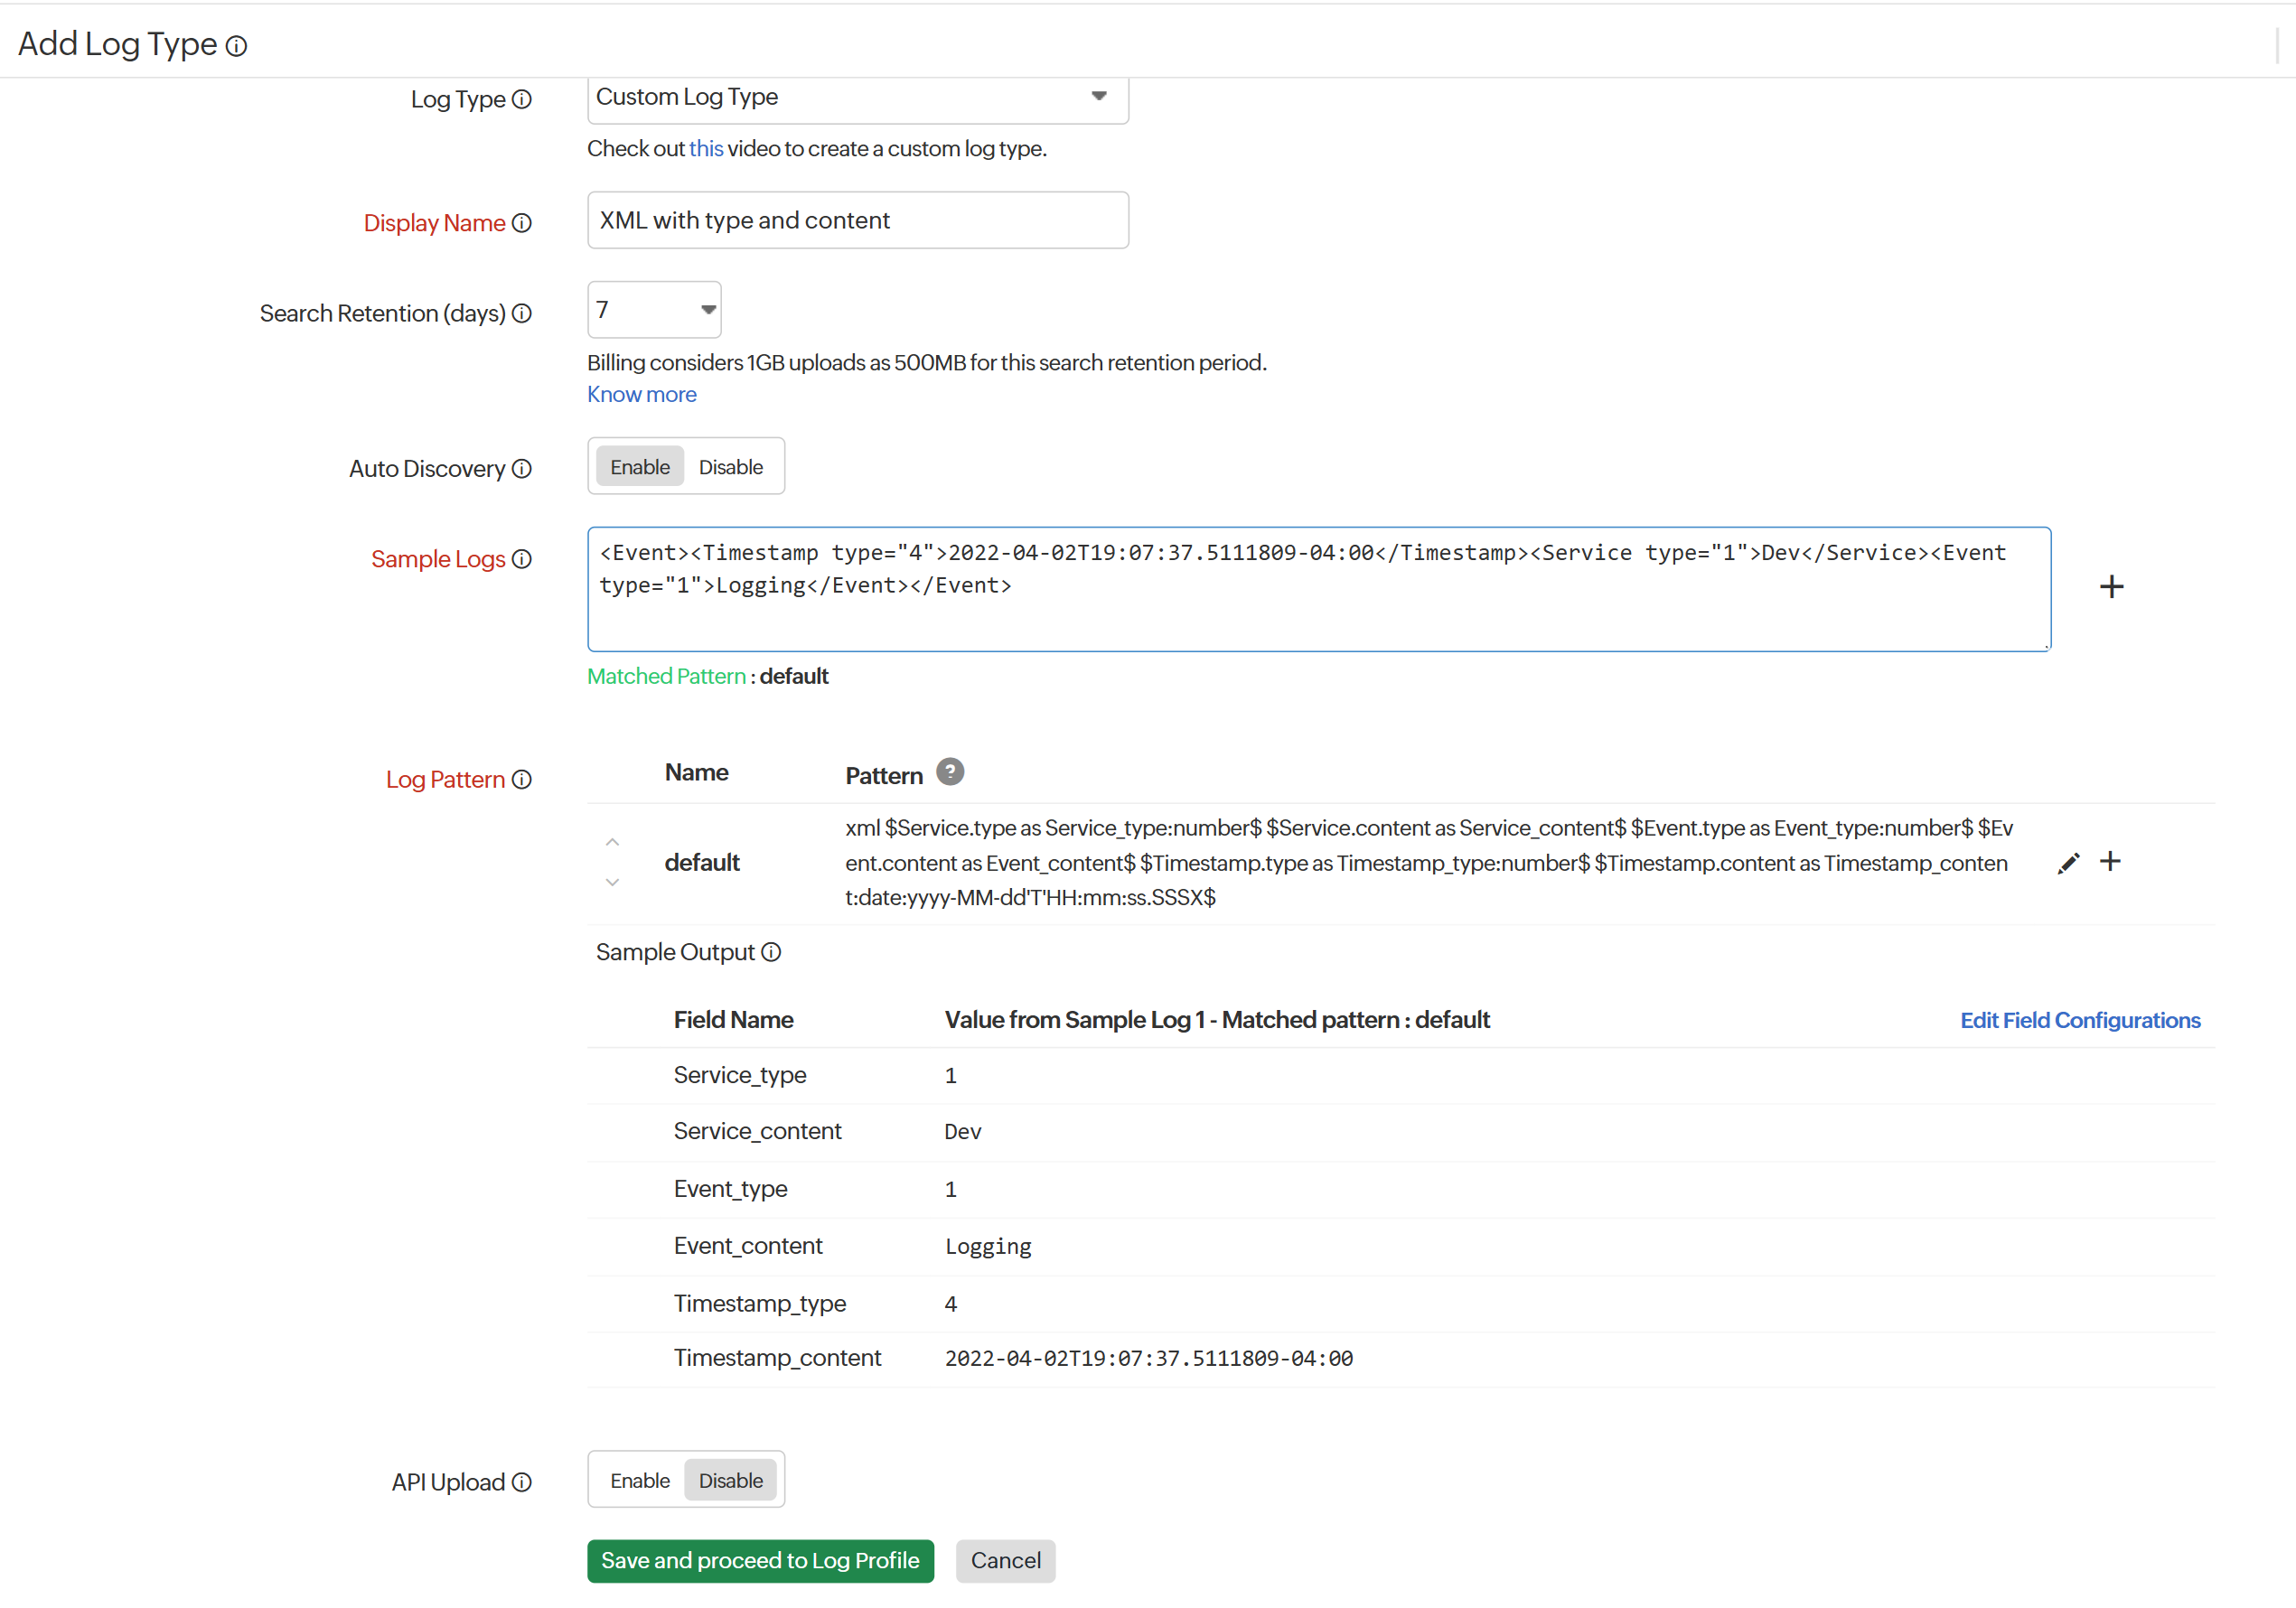Click the plus icon to add another sample log
The image size is (2296, 1608).
pyautogui.click(x=2111, y=586)
